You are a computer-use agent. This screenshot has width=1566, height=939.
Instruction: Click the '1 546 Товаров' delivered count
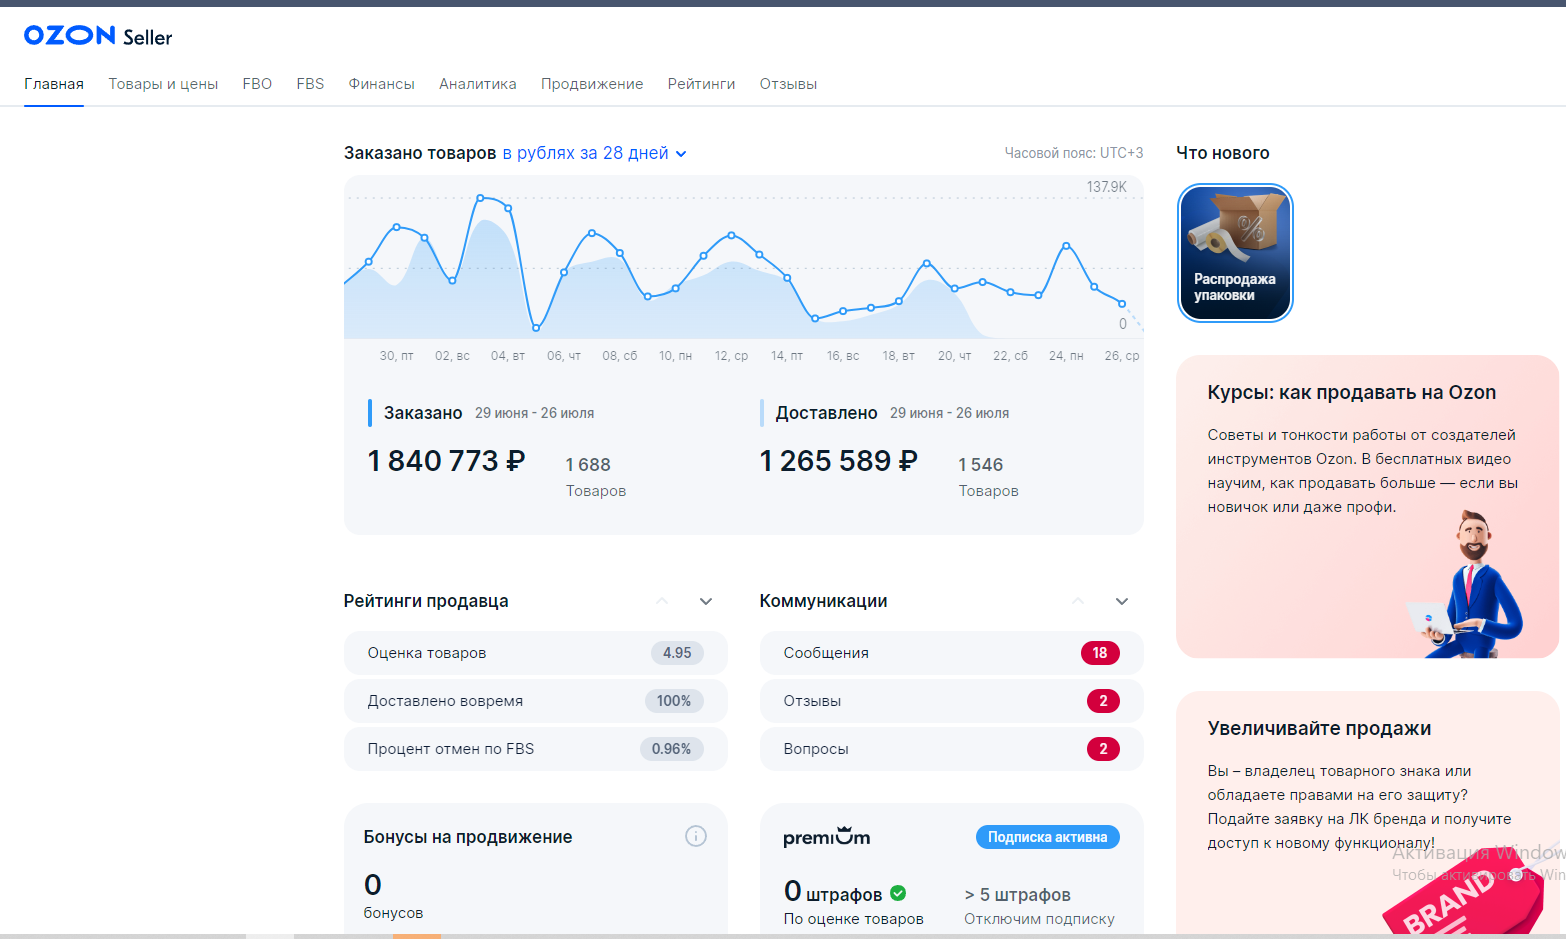(x=988, y=477)
